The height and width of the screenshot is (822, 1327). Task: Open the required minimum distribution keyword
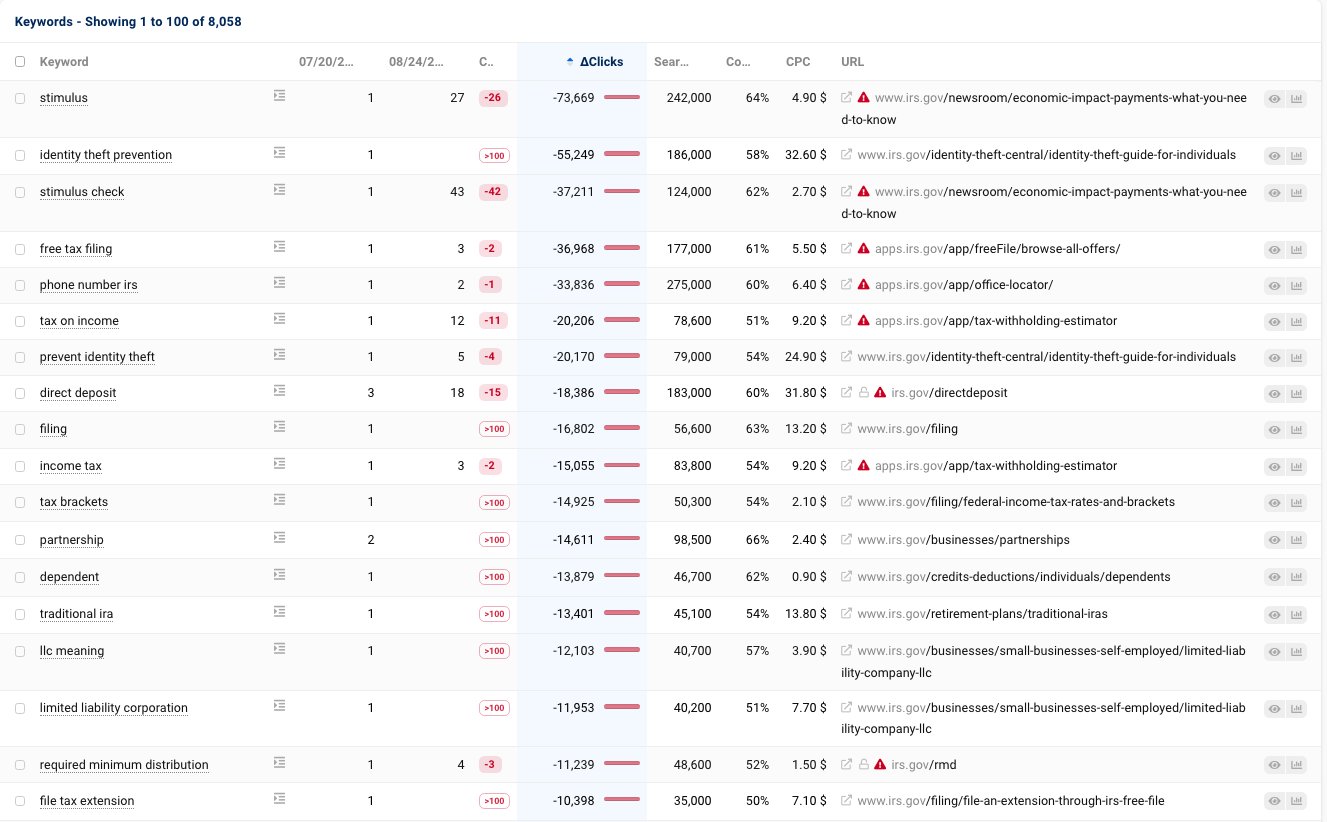pos(124,765)
